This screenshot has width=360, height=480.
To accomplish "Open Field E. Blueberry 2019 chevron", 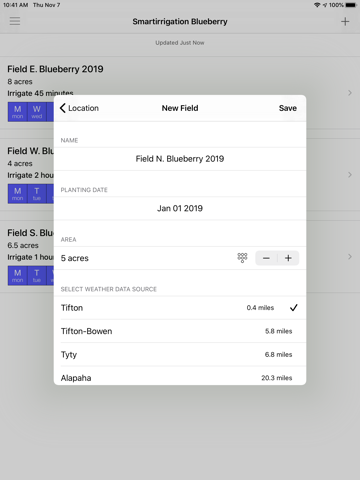I will coord(350,93).
